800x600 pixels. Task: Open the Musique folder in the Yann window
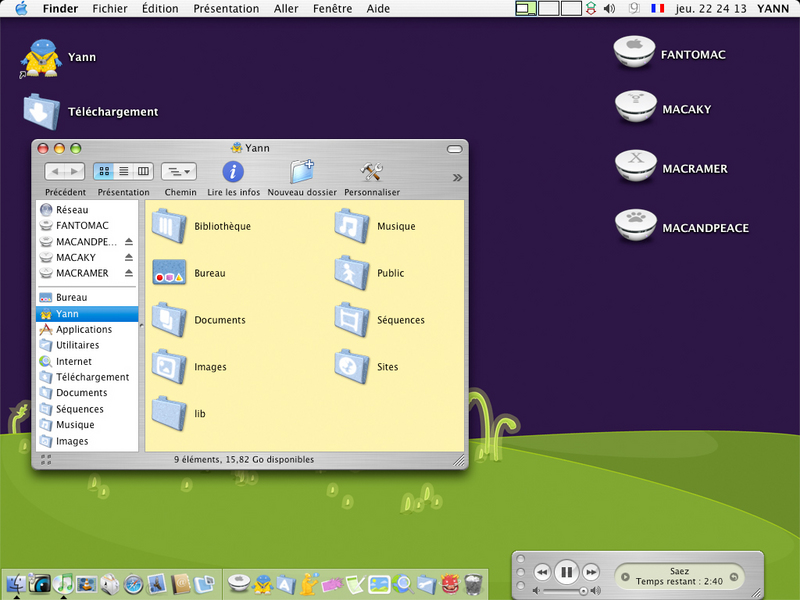click(352, 226)
